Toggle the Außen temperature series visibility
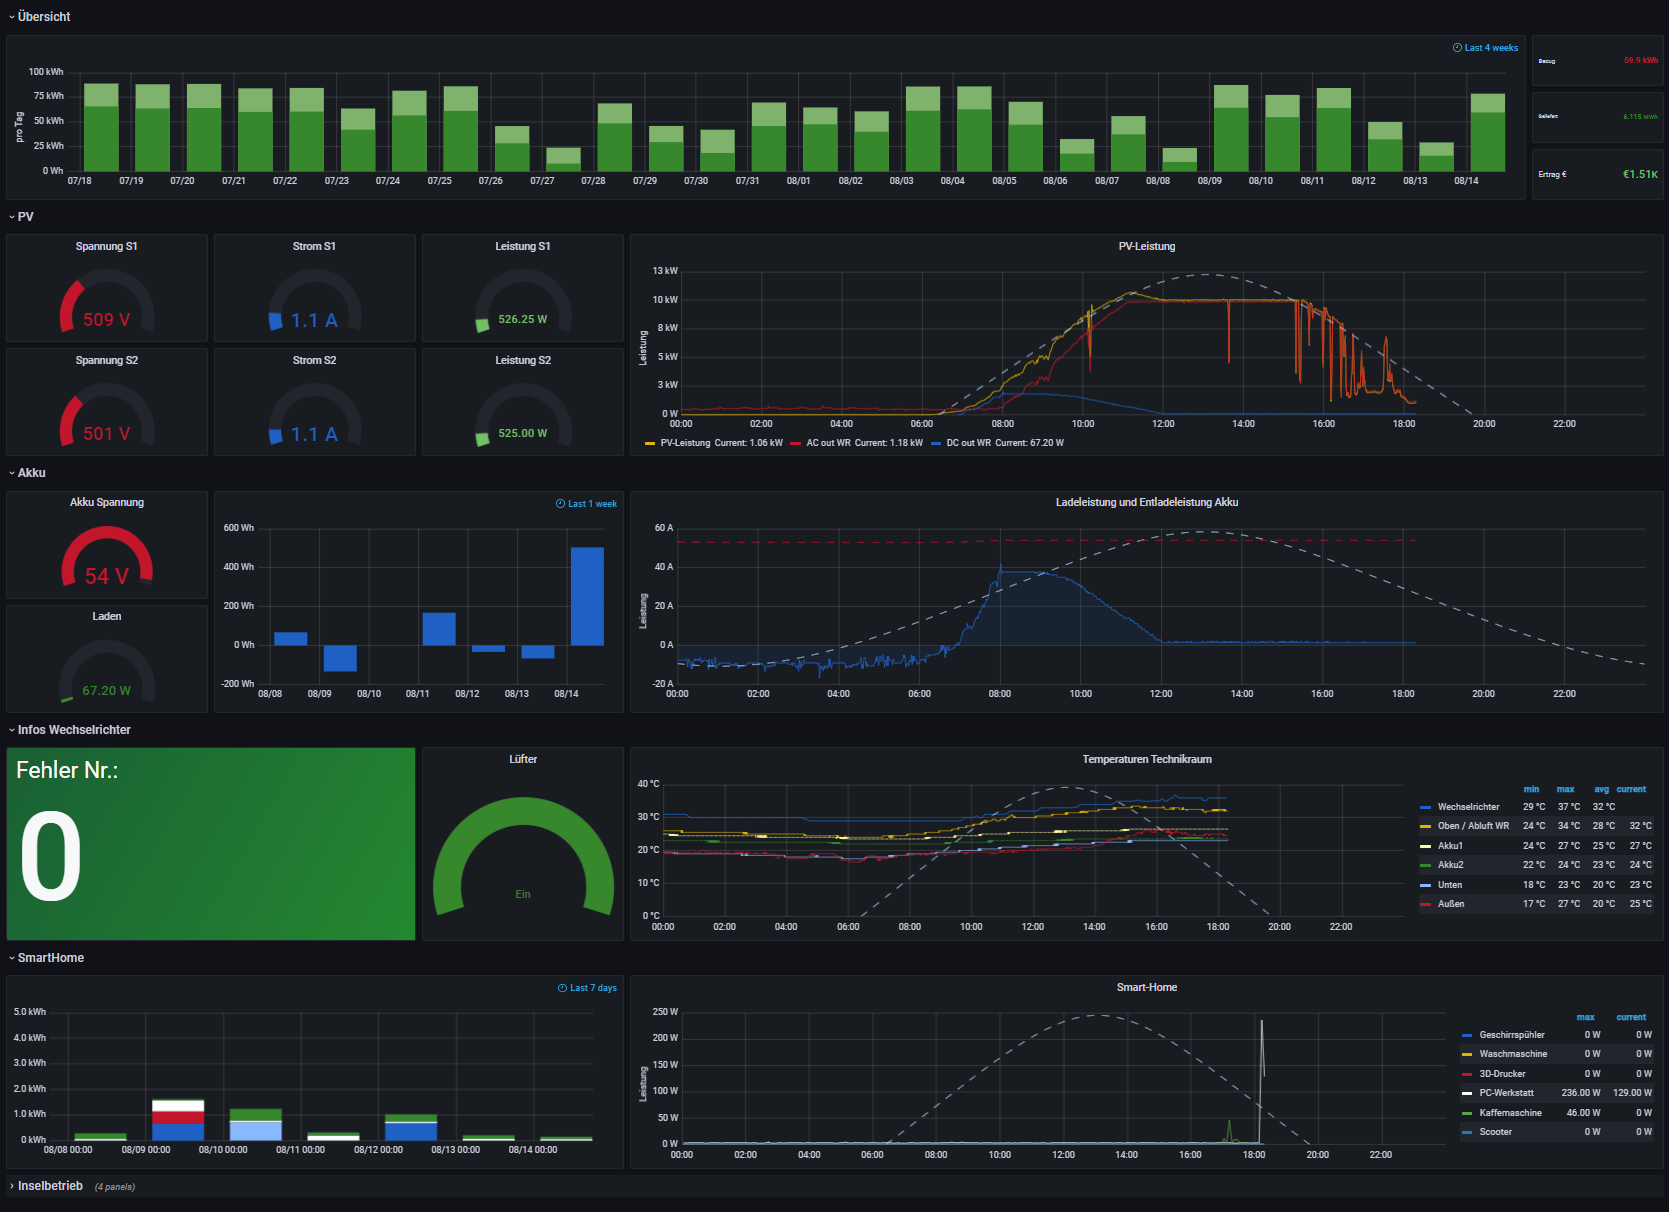Screen dimensions: 1669x1212 [1451, 904]
